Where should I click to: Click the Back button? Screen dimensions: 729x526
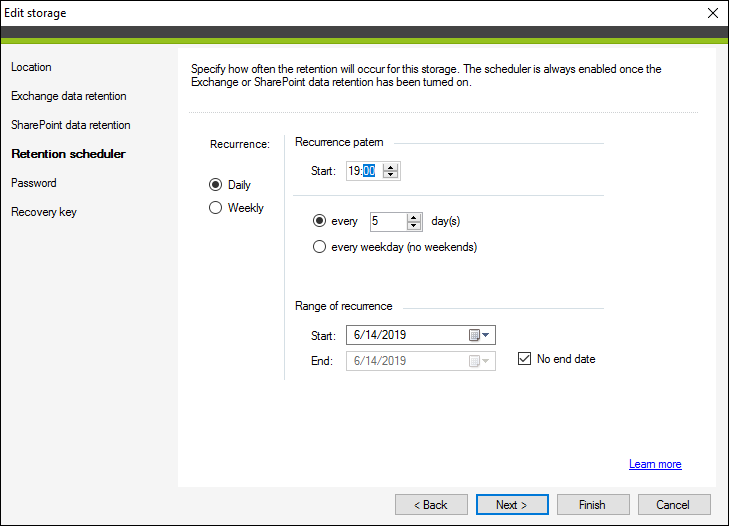click(431, 505)
